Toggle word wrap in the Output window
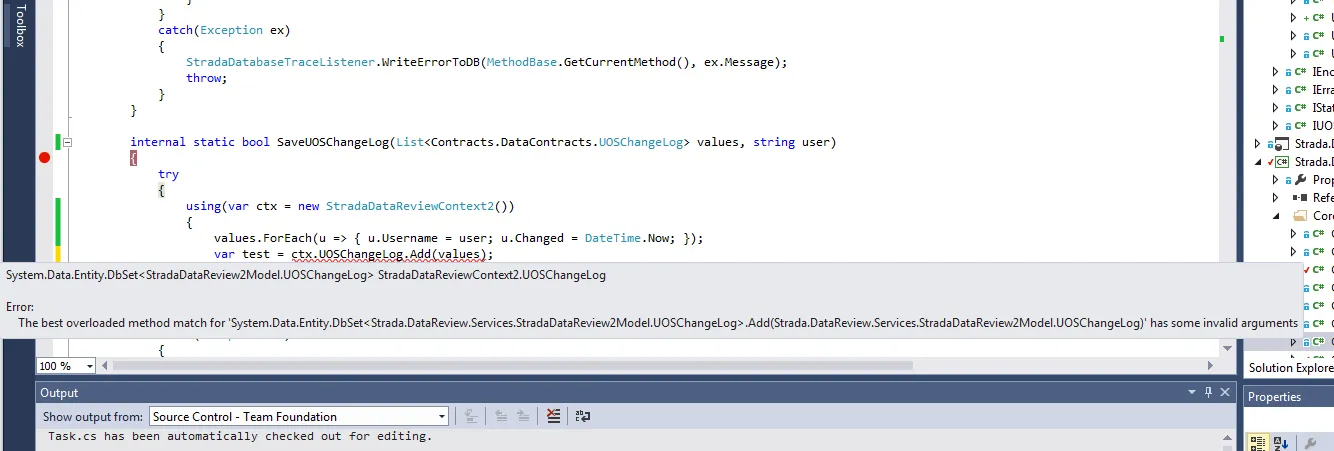This screenshot has height=451, width=1334. (583, 416)
